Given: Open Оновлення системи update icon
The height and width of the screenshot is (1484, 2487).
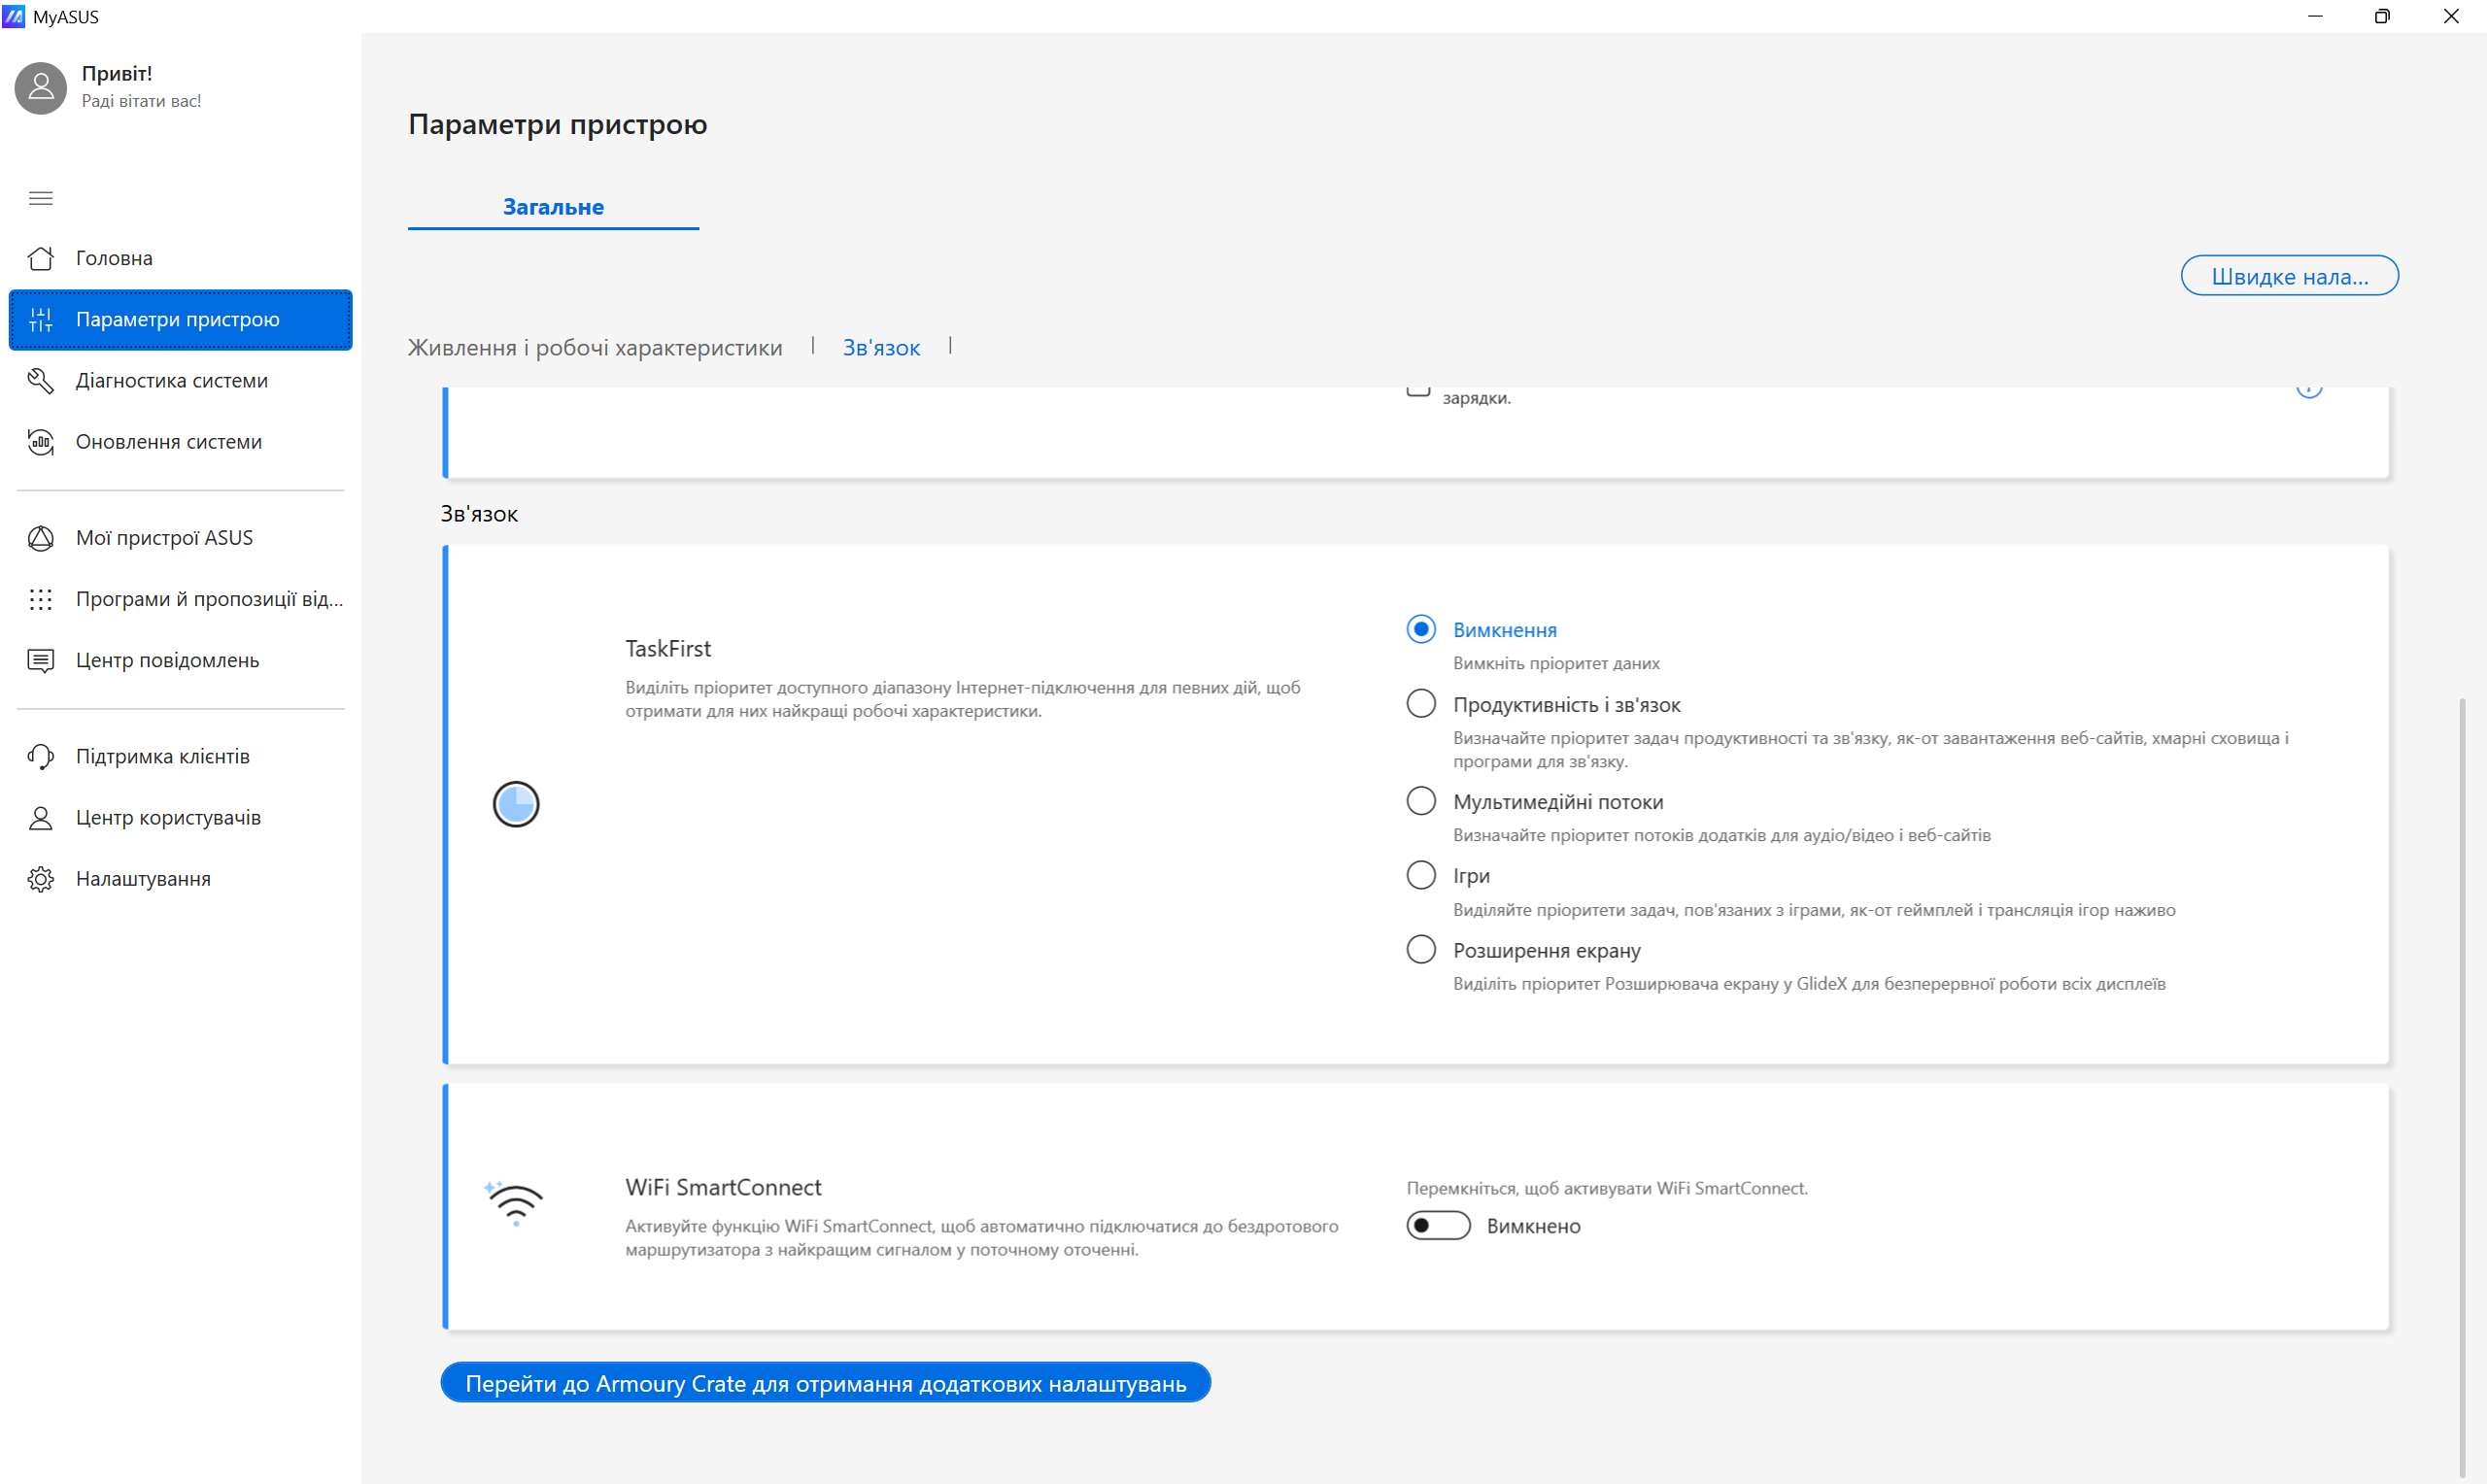Looking at the screenshot, I should (x=40, y=442).
